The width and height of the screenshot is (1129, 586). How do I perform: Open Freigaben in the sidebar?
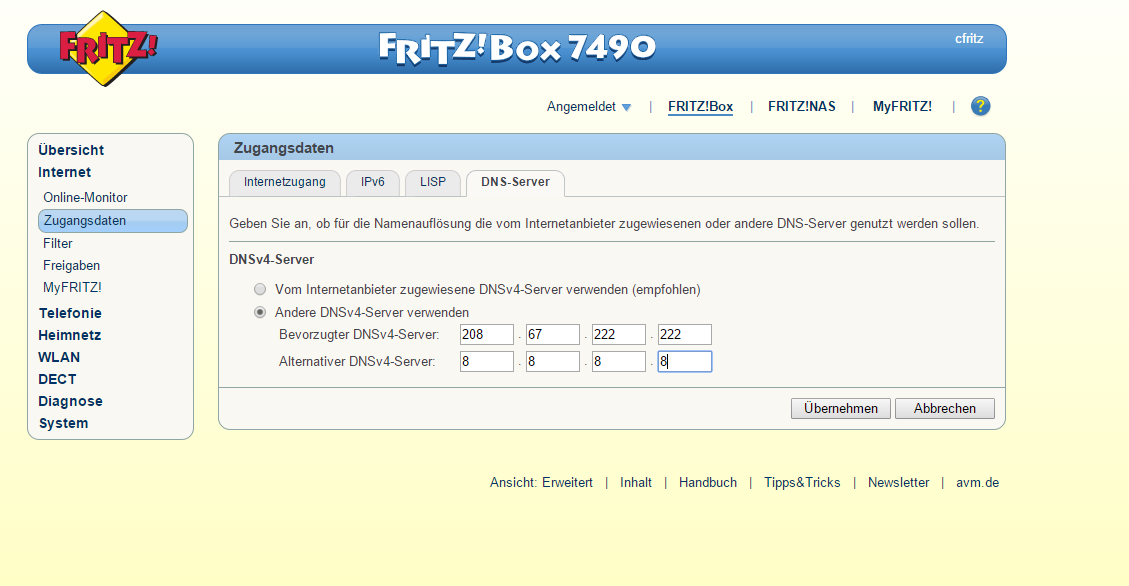[71, 266]
